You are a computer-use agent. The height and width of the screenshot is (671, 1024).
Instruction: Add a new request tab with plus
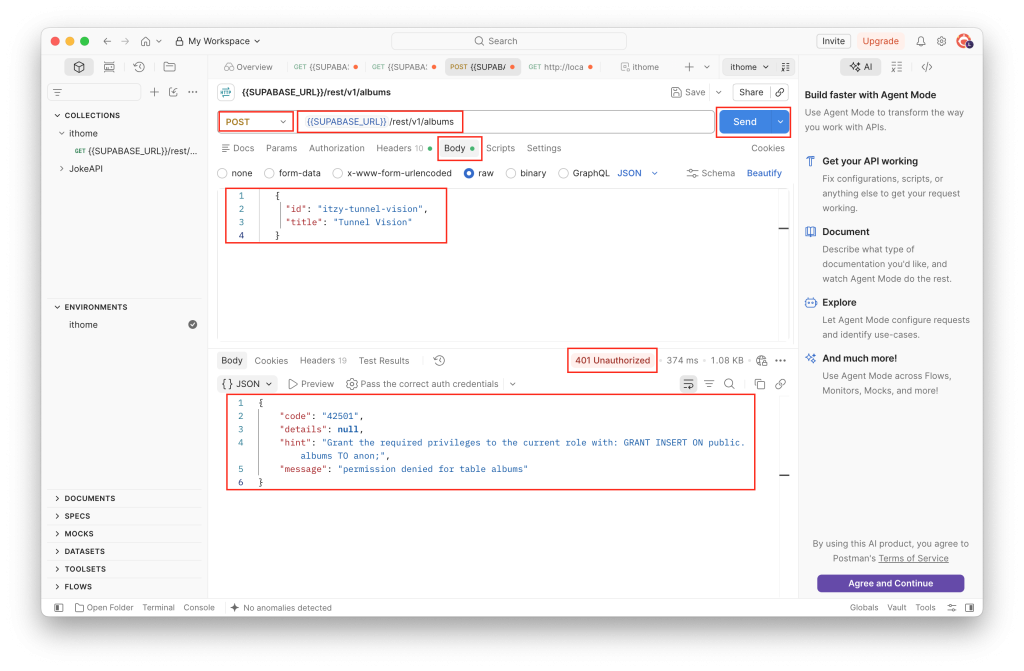click(x=689, y=67)
